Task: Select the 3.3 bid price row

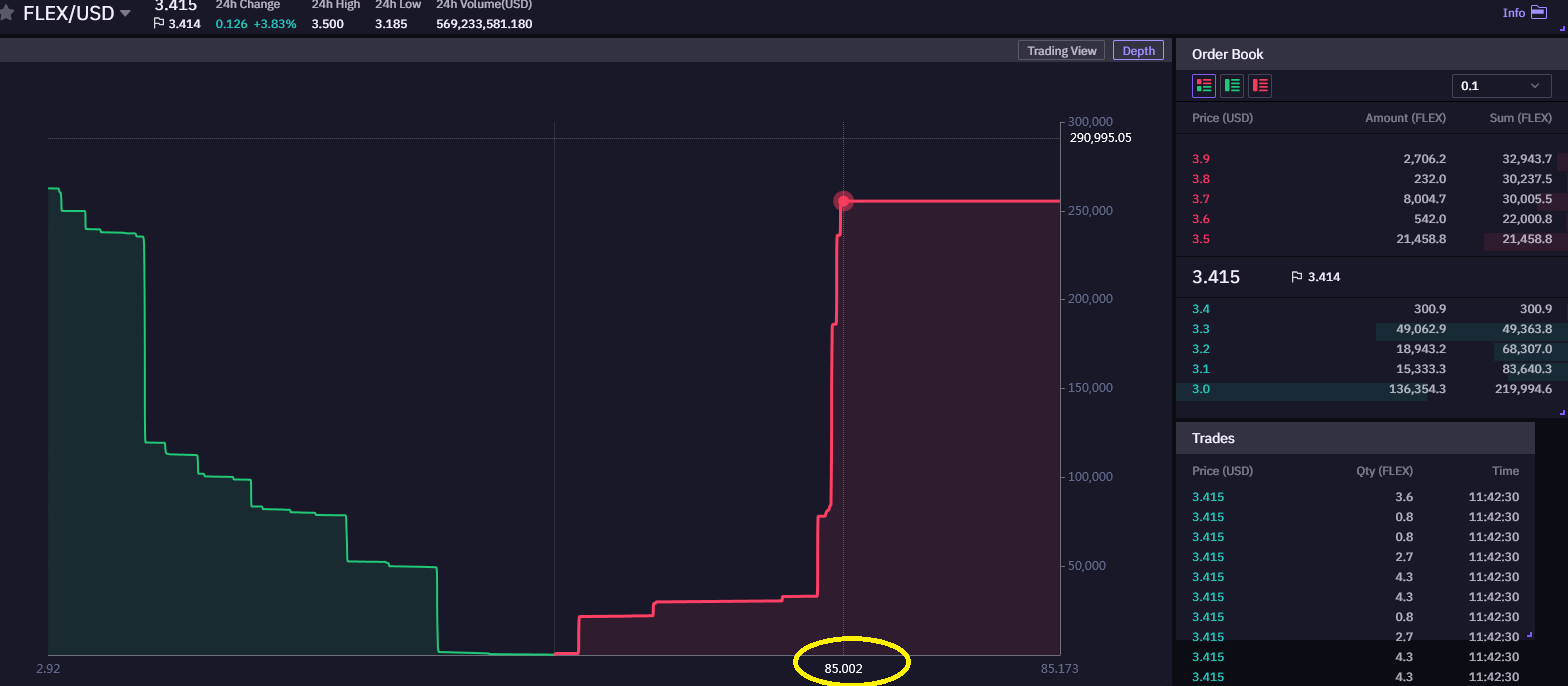Action: (x=1371, y=329)
